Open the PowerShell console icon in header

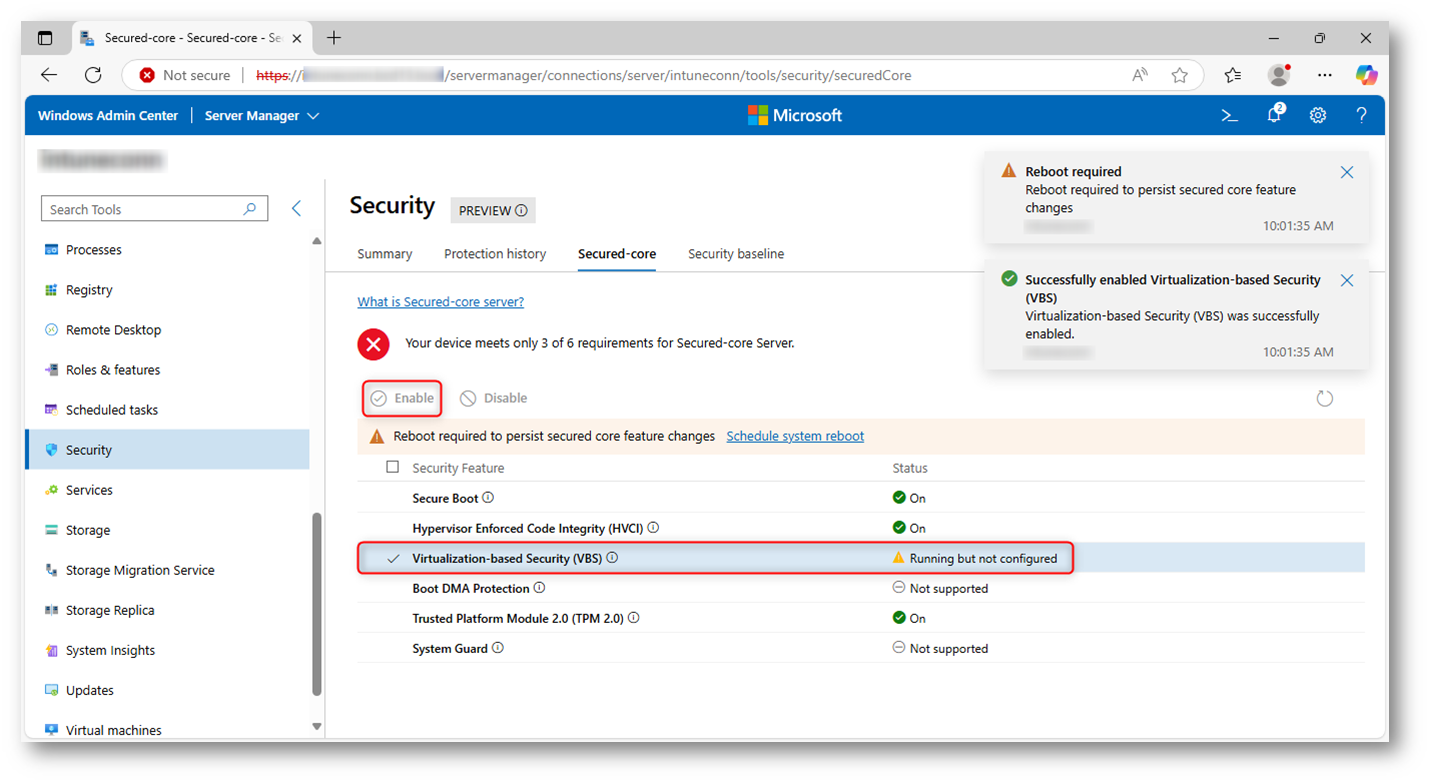pos(1230,115)
